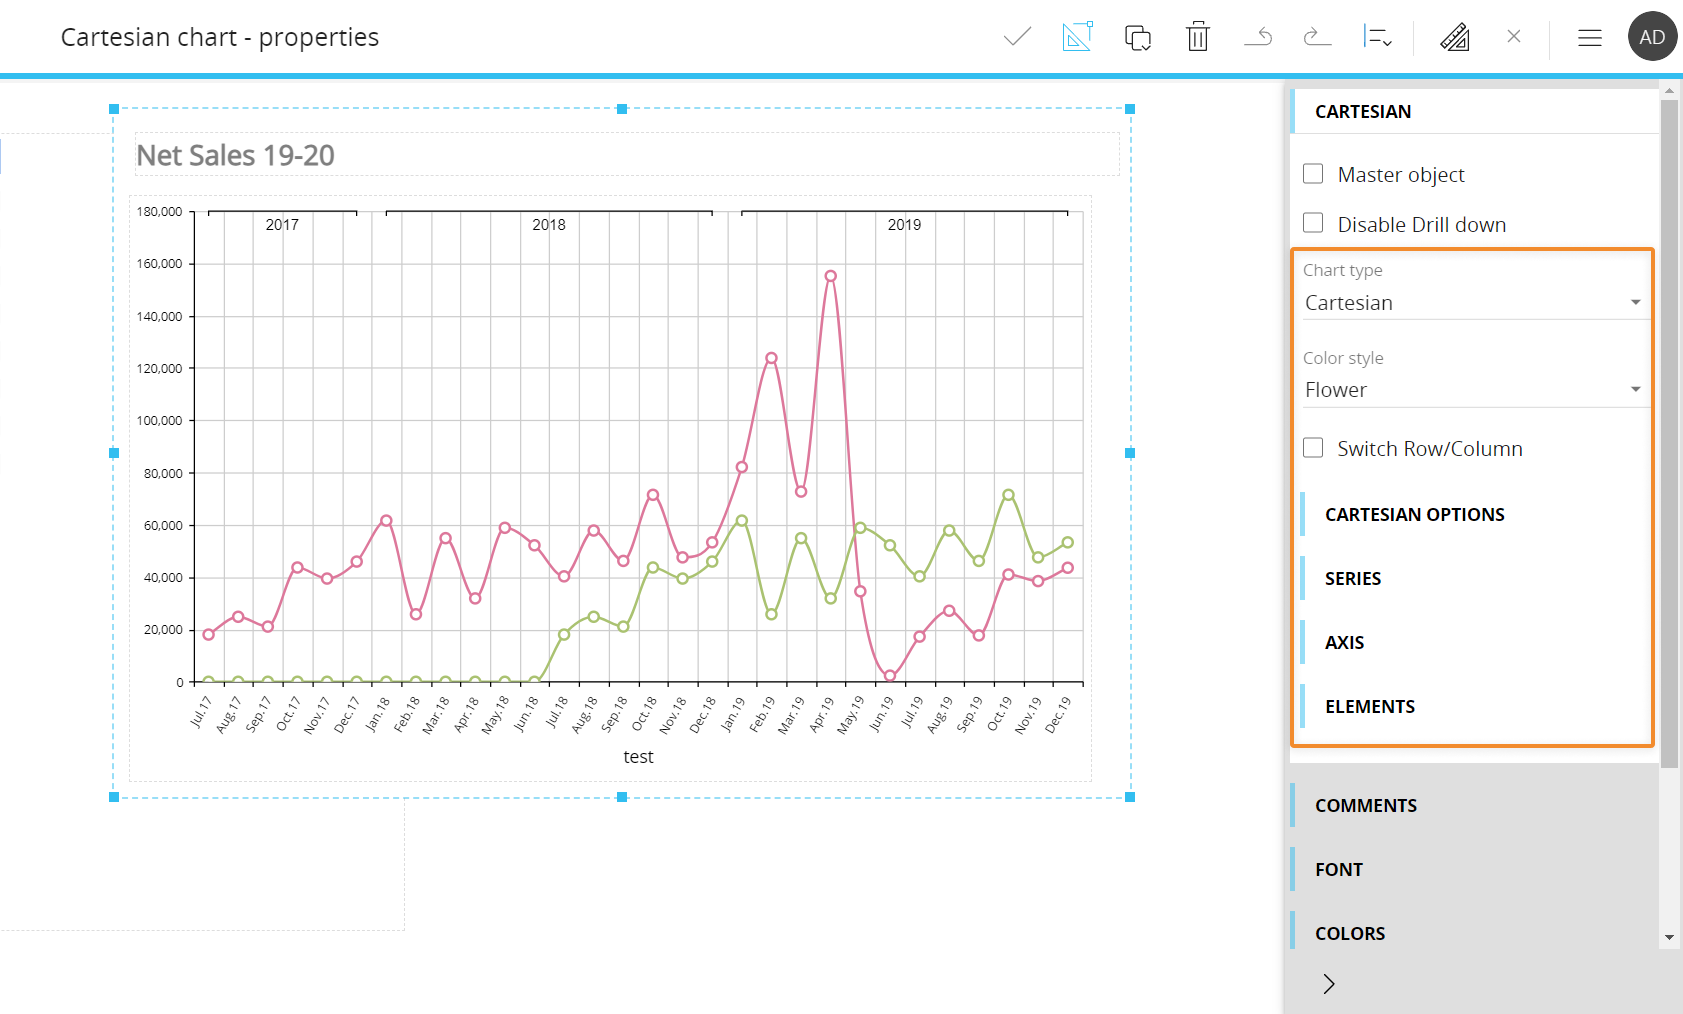Click the right chevron below properties panel
This screenshot has width=1683, height=1014.
click(x=1329, y=984)
